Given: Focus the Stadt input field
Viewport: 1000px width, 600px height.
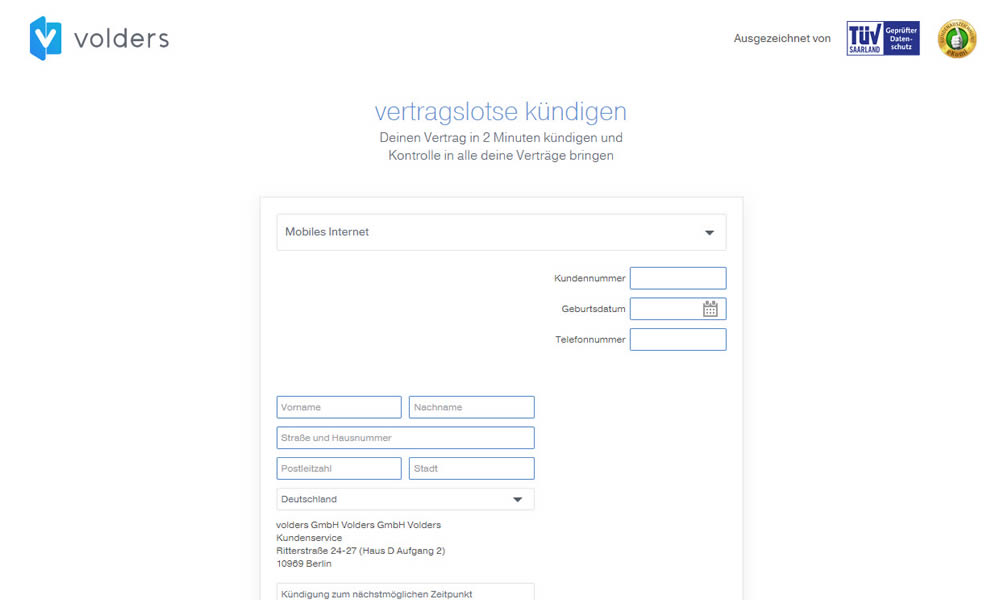Looking at the screenshot, I should (x=471, y=468).
